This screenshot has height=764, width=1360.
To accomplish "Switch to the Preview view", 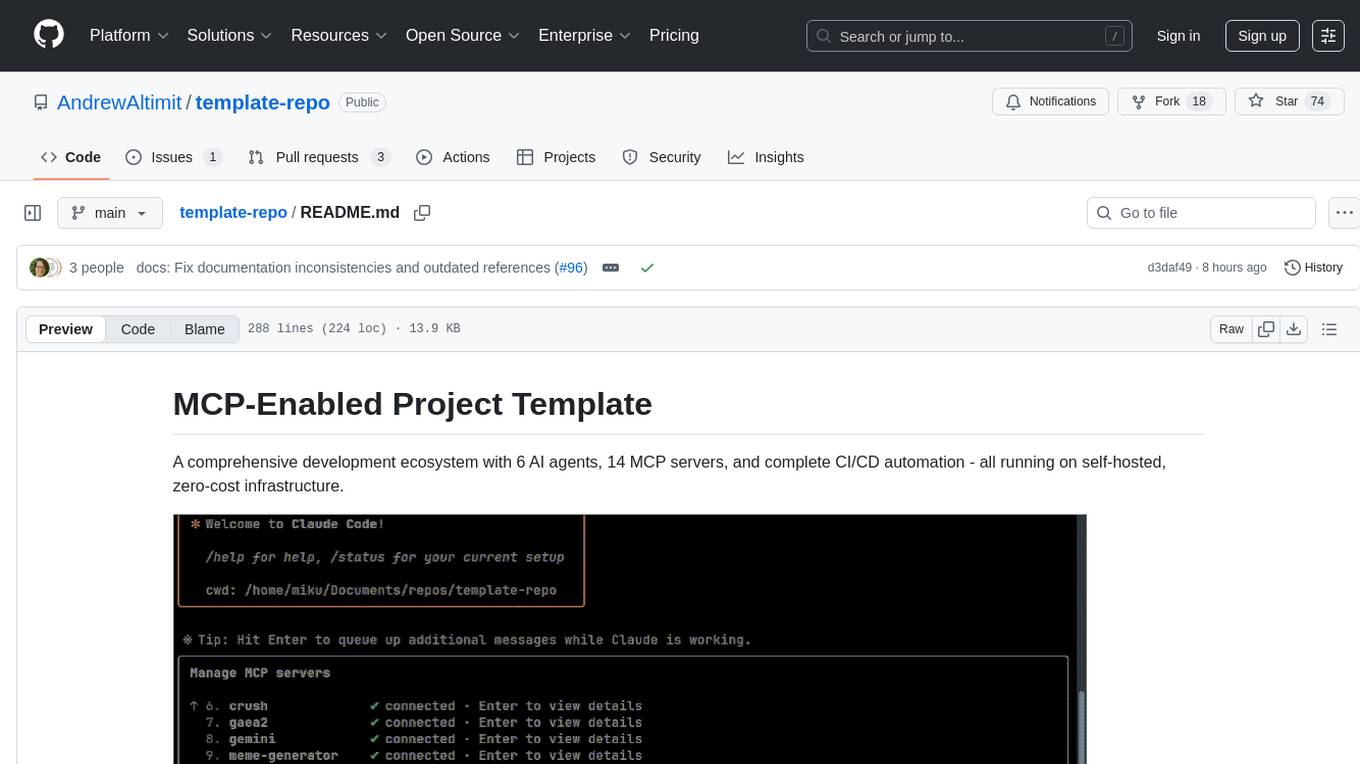I will click(66, 329).
